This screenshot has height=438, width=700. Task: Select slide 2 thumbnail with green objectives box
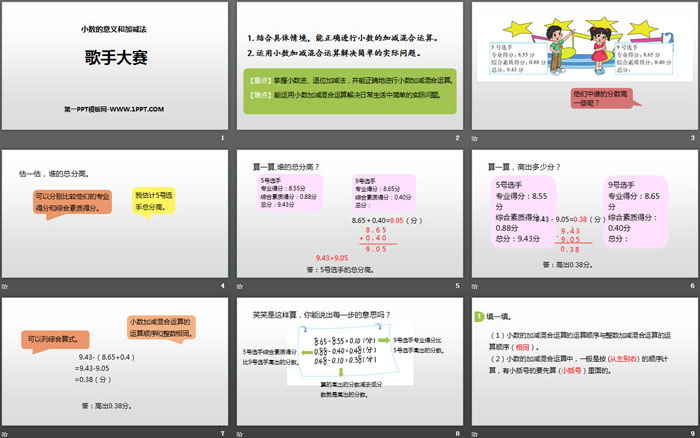point(350,66)
